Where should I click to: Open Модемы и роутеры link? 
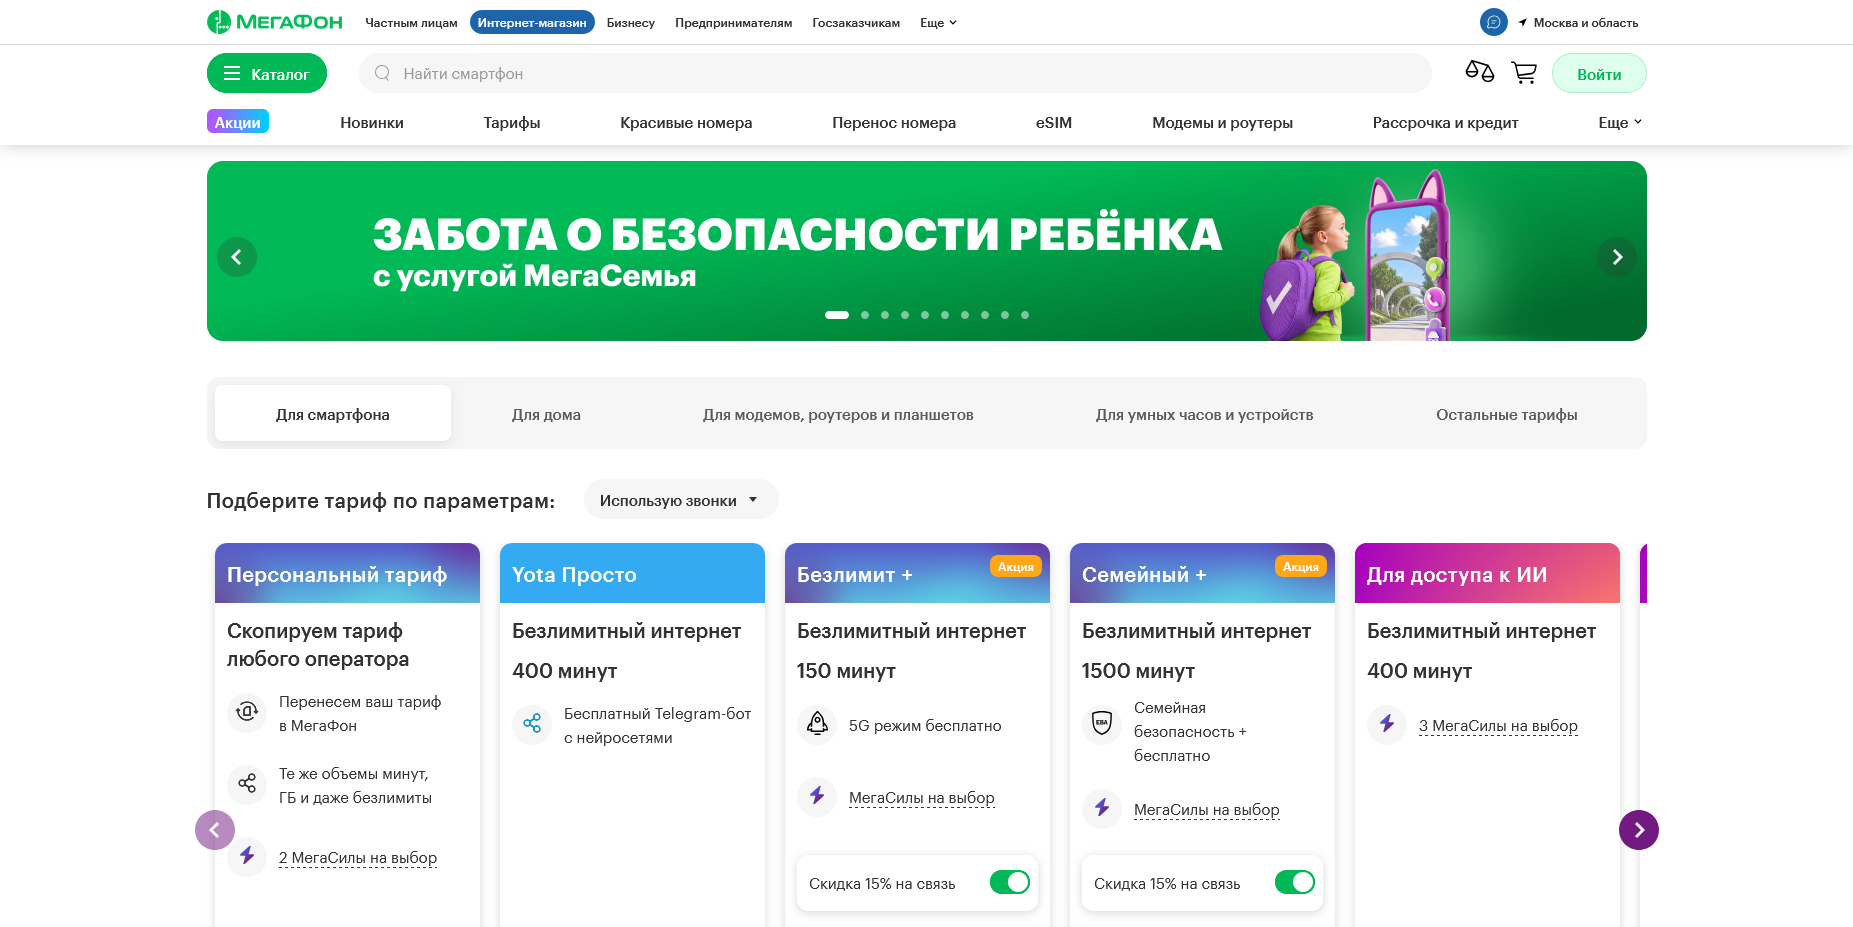point(1222,122)
